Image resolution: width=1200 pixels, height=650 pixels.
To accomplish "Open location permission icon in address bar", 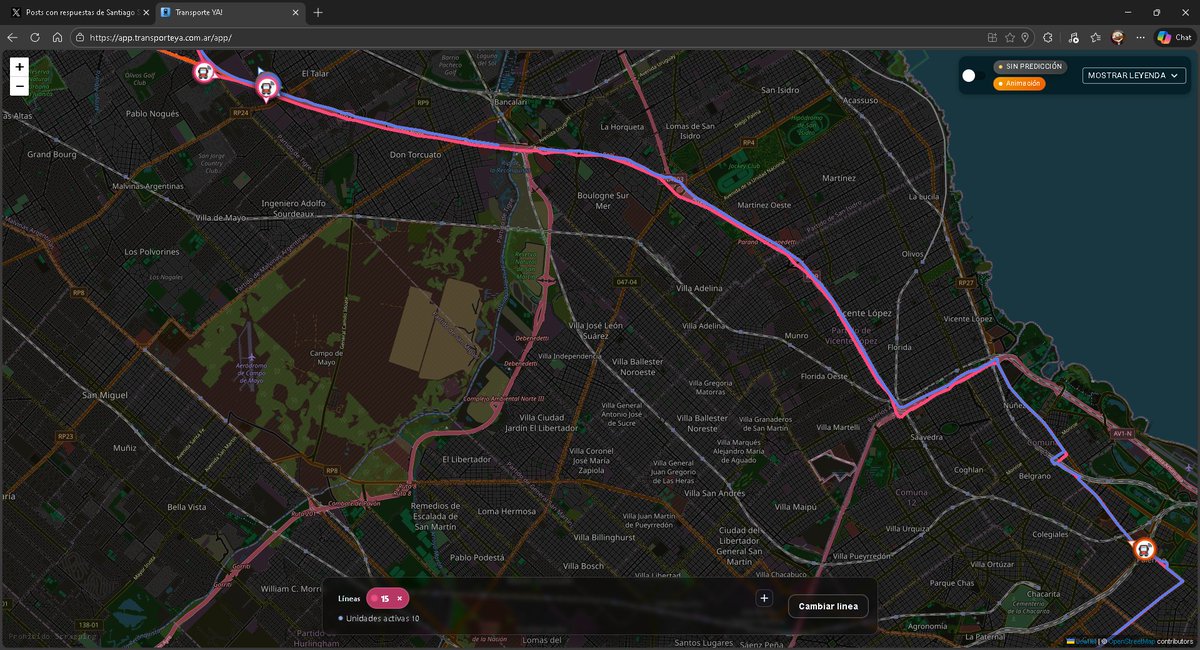I will [x=1025, y=37].
